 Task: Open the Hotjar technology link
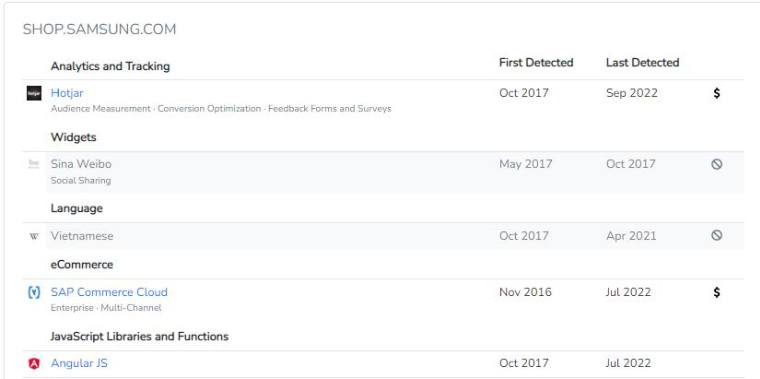(67, 93)
